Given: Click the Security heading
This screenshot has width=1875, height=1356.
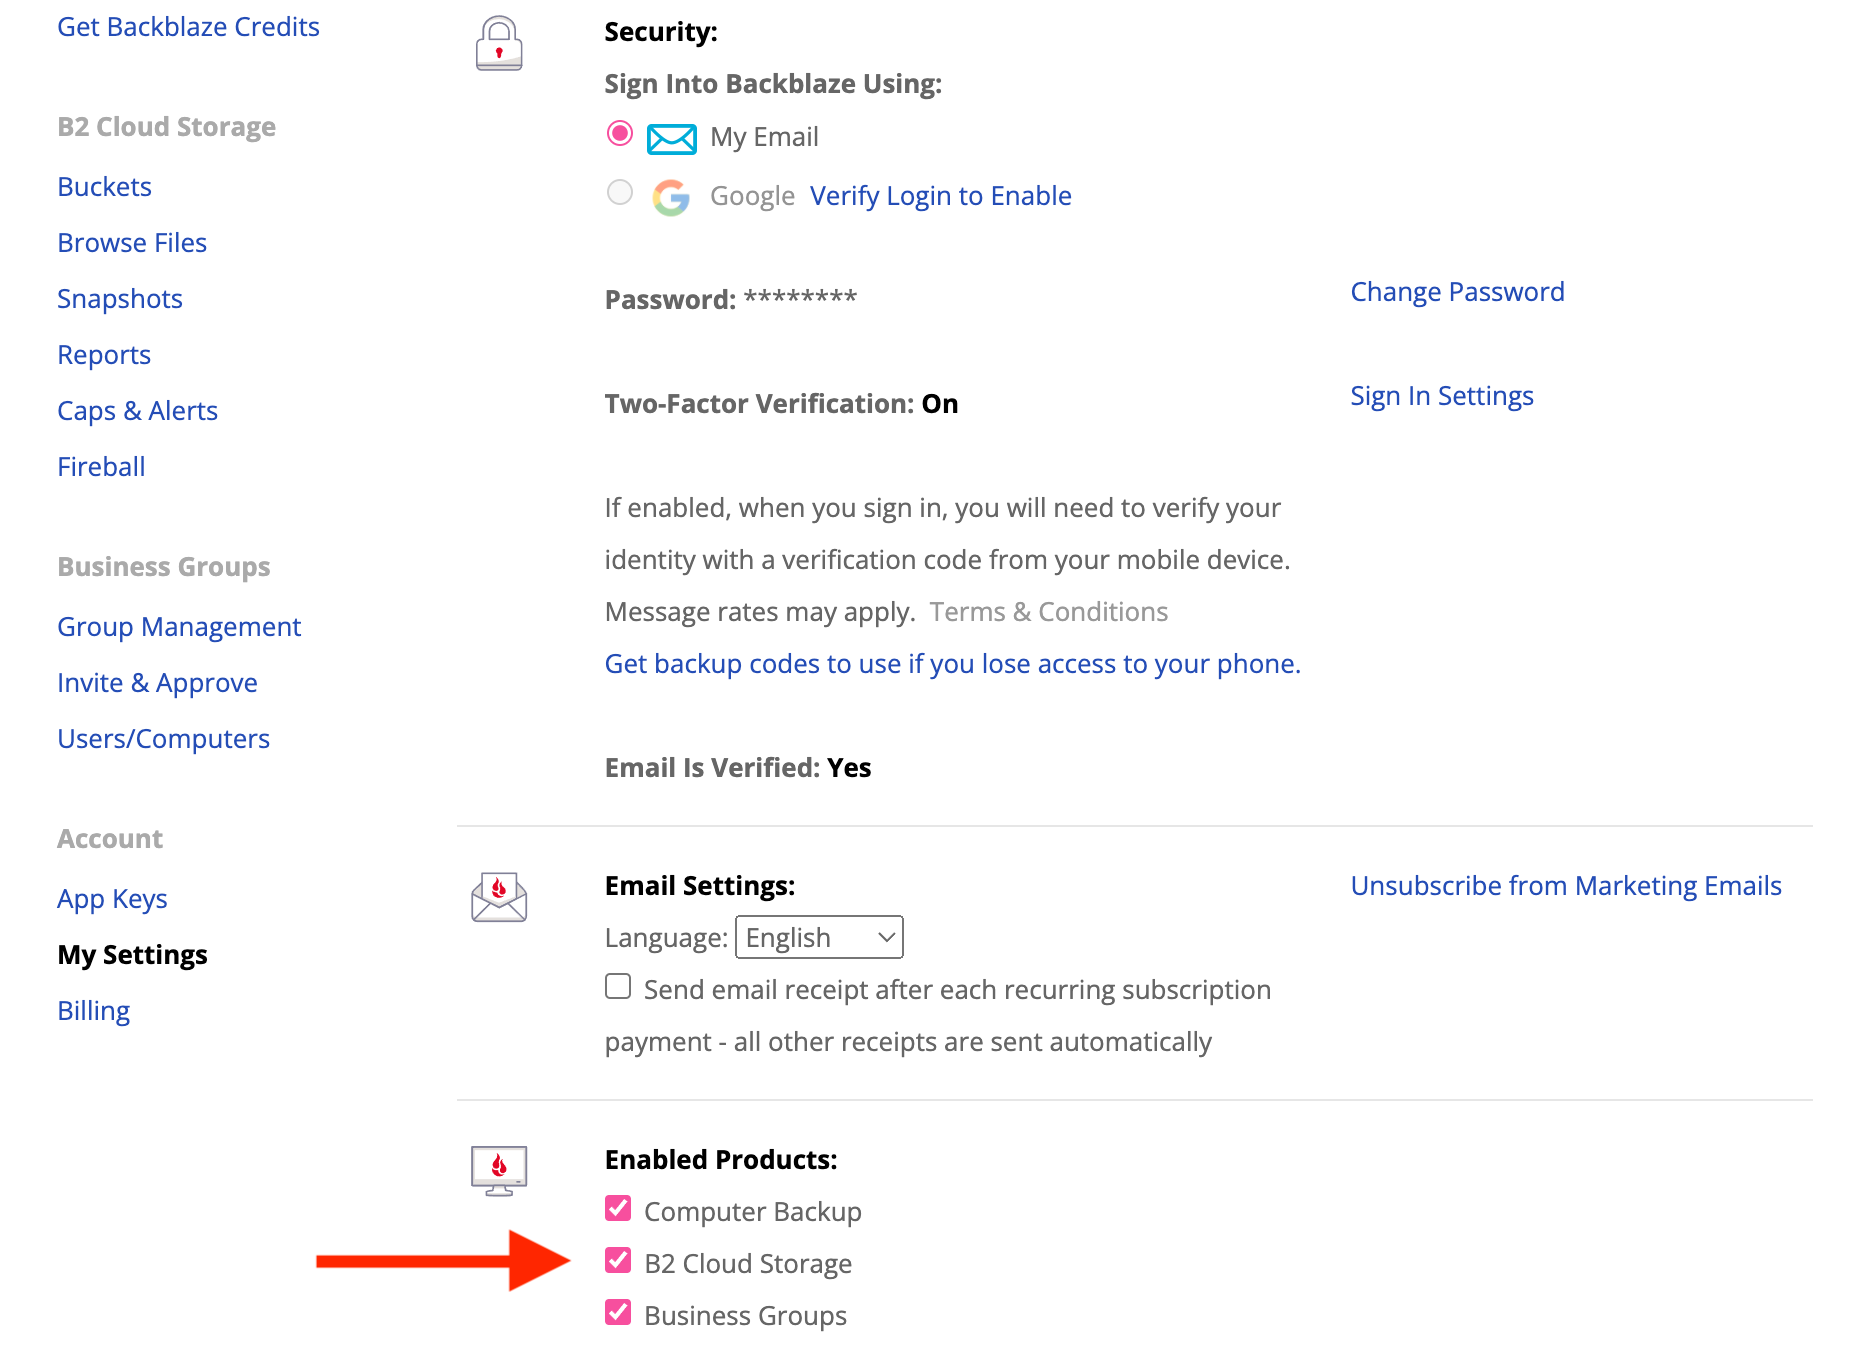Looking at the screenshot, I should [661, 32].
